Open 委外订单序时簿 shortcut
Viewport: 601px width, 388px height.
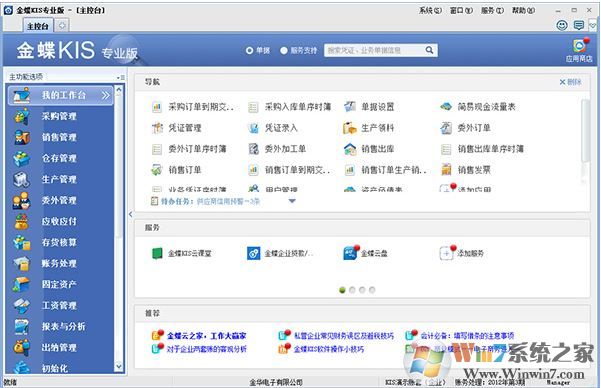tap(189, 149)
